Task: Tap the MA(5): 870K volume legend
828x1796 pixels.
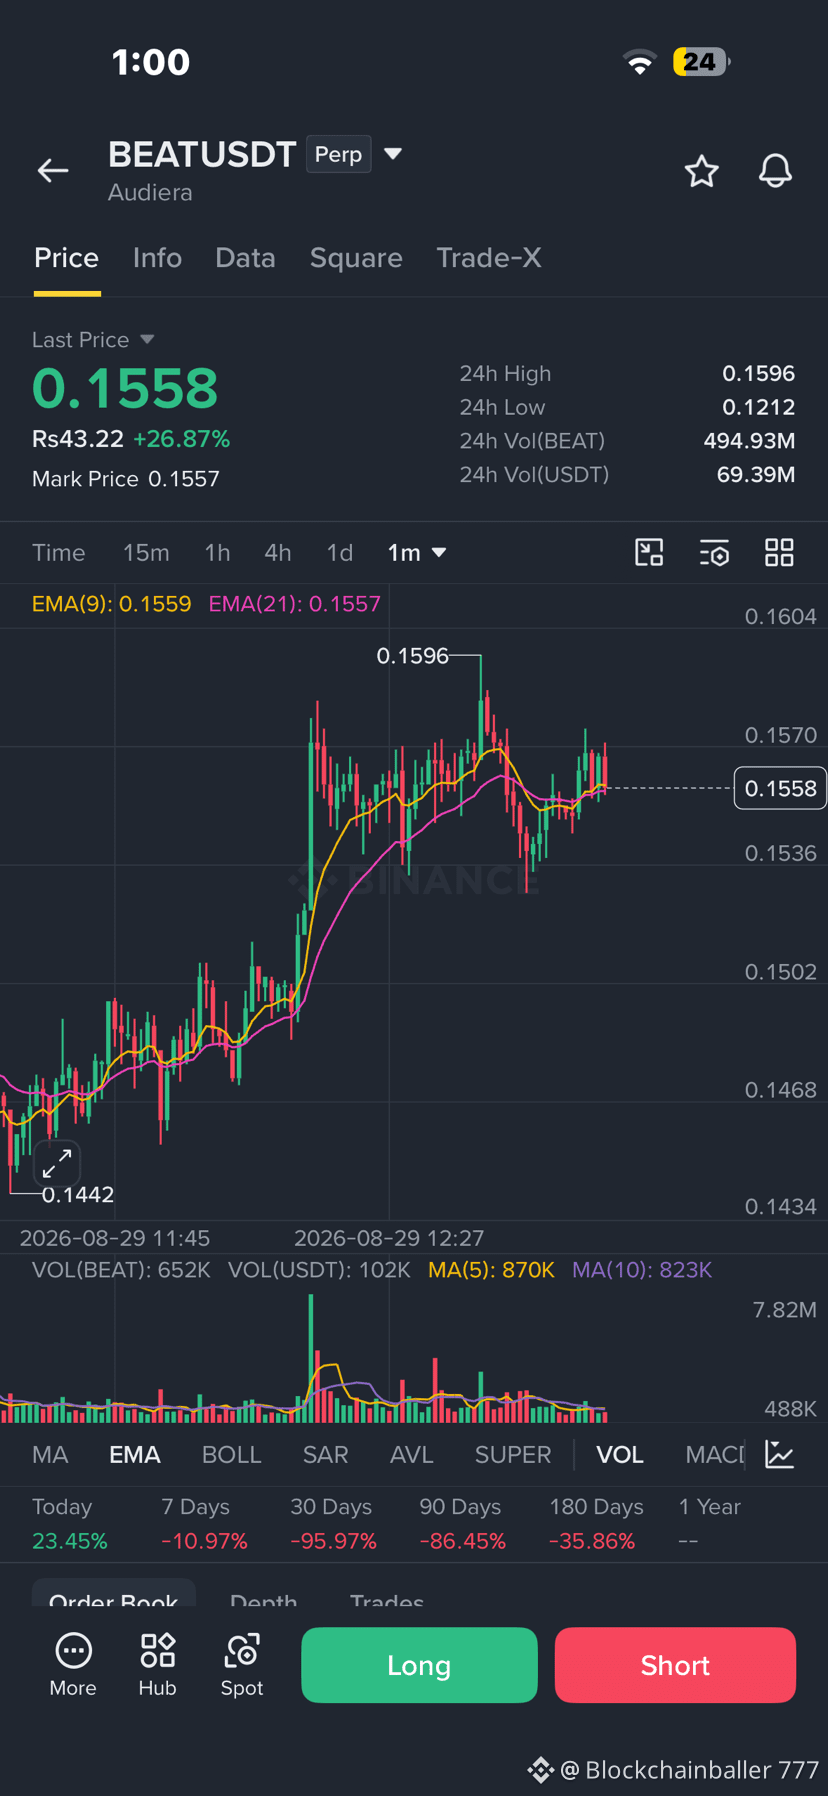Action: coord(491,1270)
